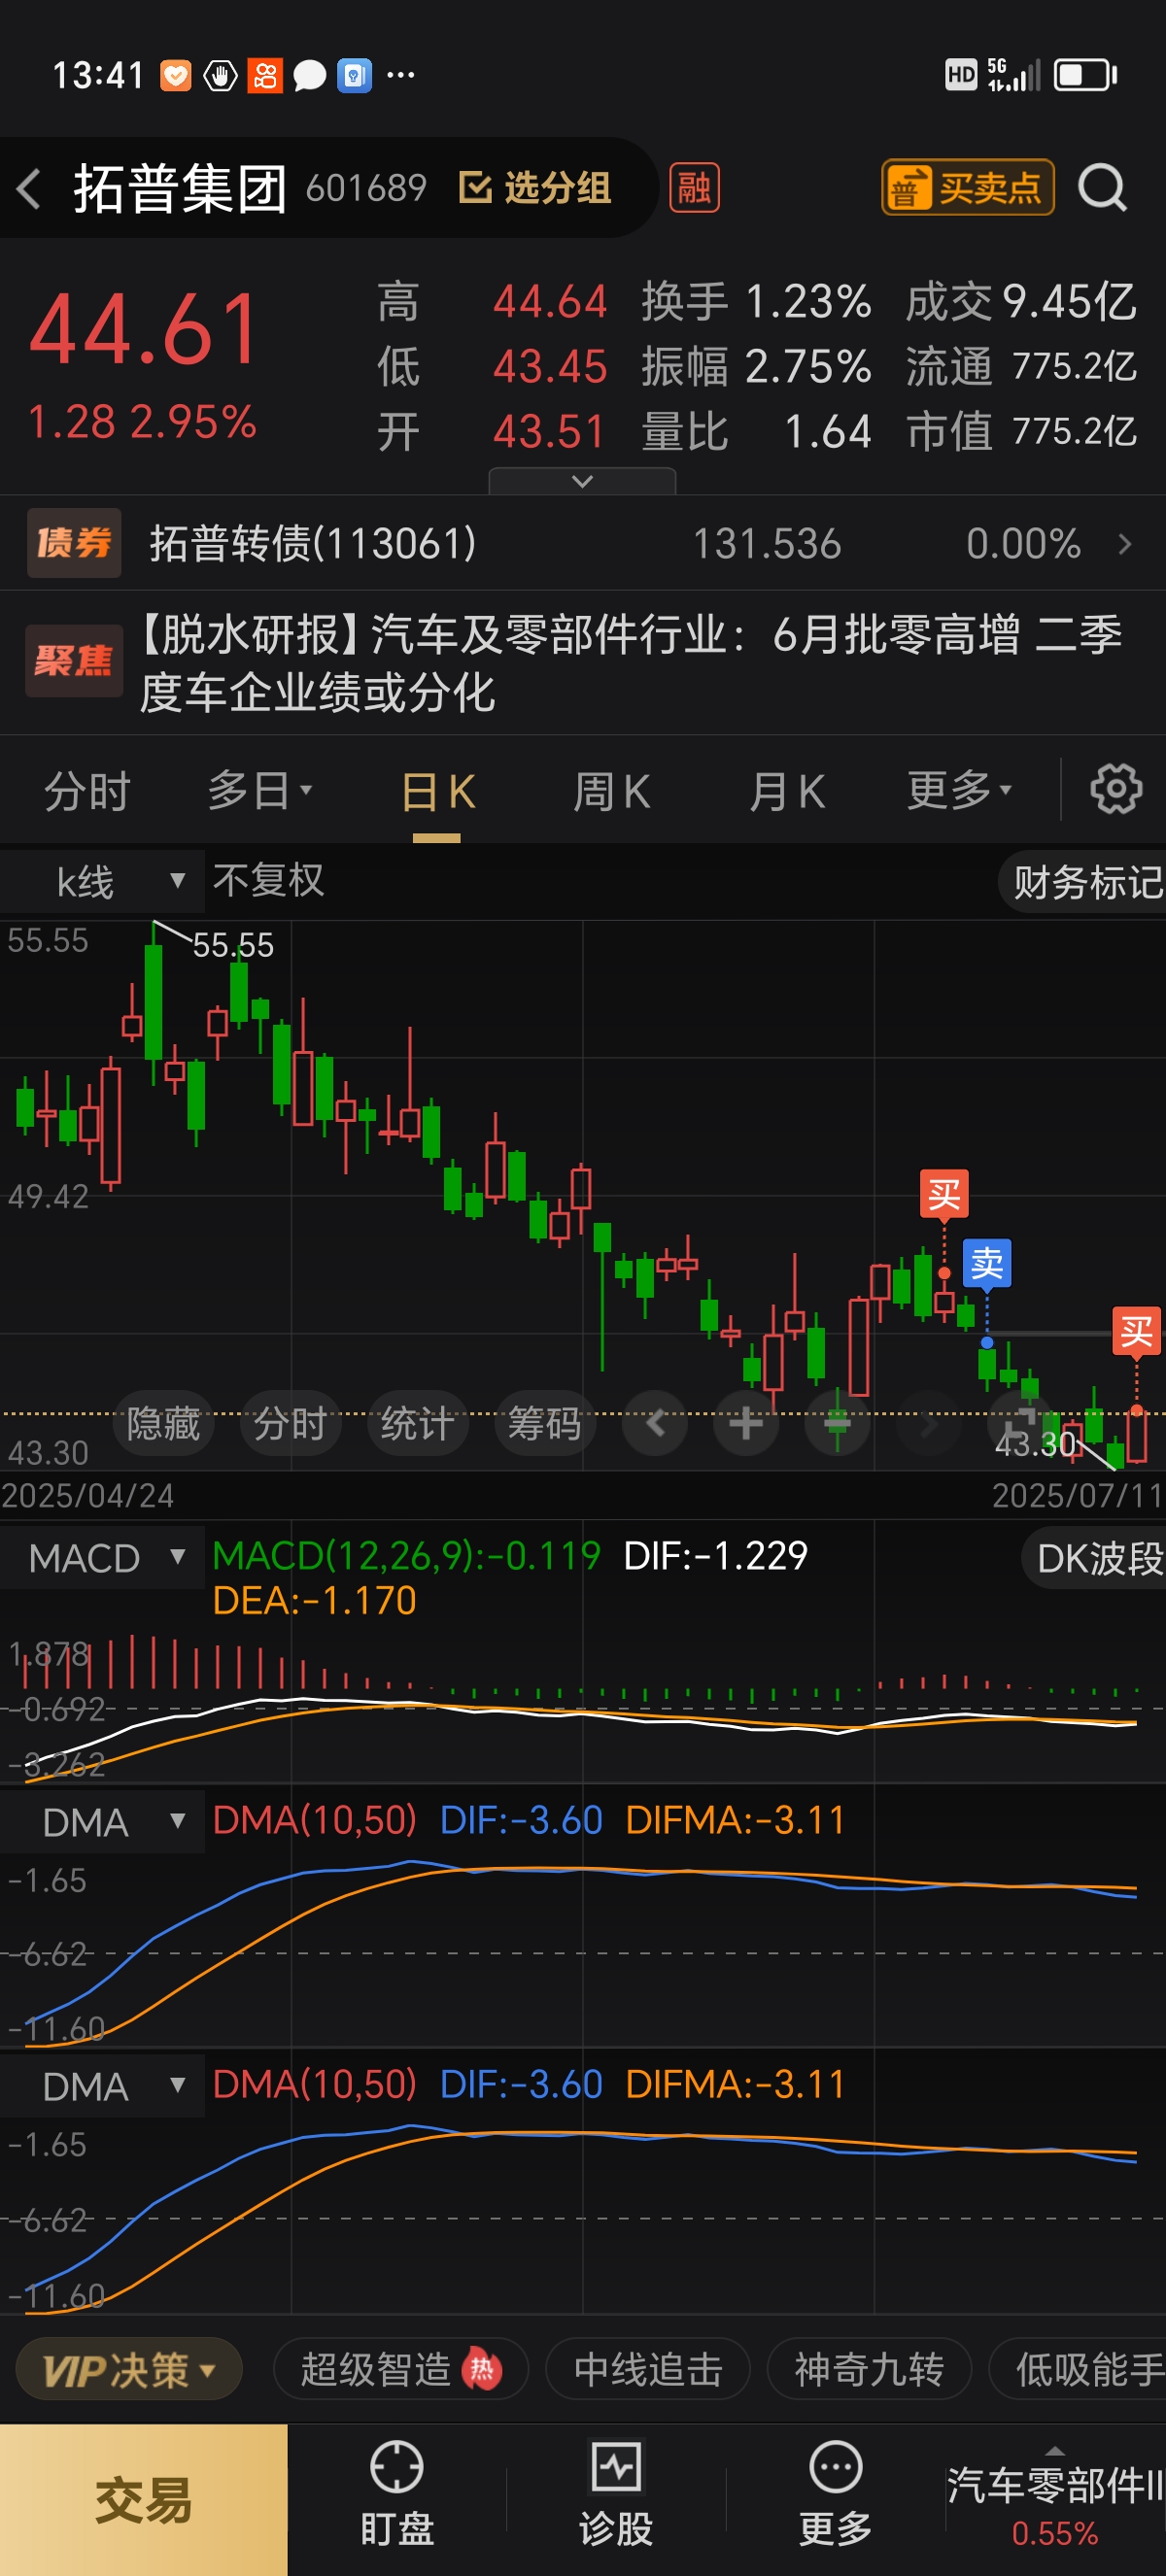1166x2576 pixels.
Task: Tap the blue 卖 signal marker
Action: click(x=987, y=1263)
